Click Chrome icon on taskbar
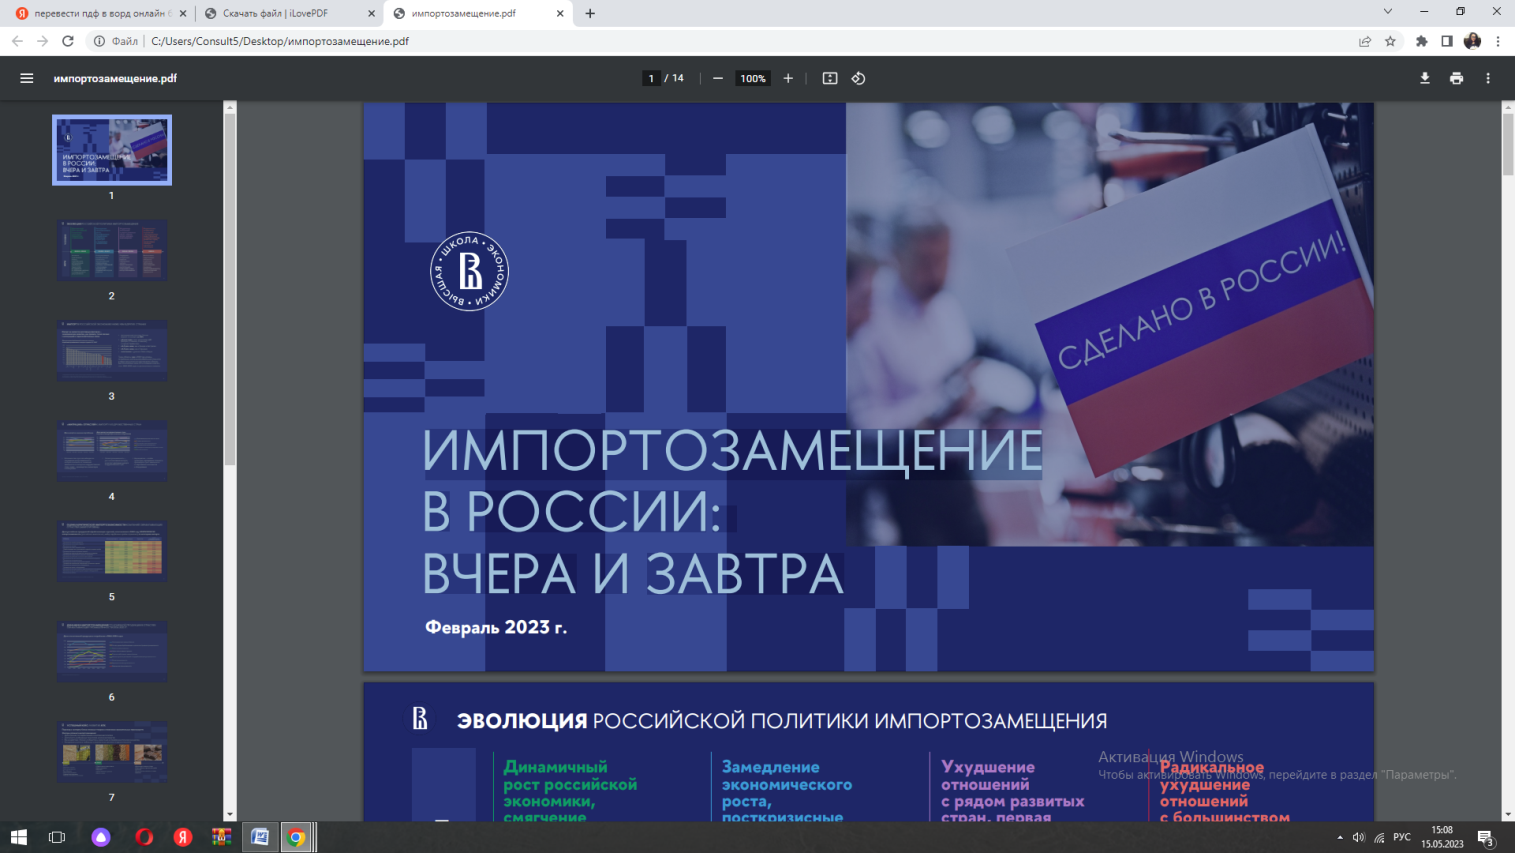 tap(297, 837)
